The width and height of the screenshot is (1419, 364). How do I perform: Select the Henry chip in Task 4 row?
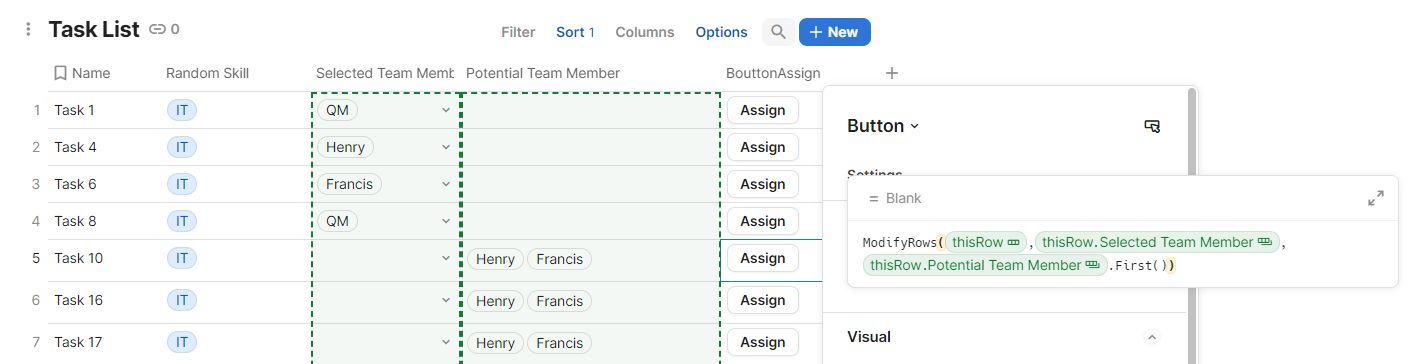tap(345, 147)
